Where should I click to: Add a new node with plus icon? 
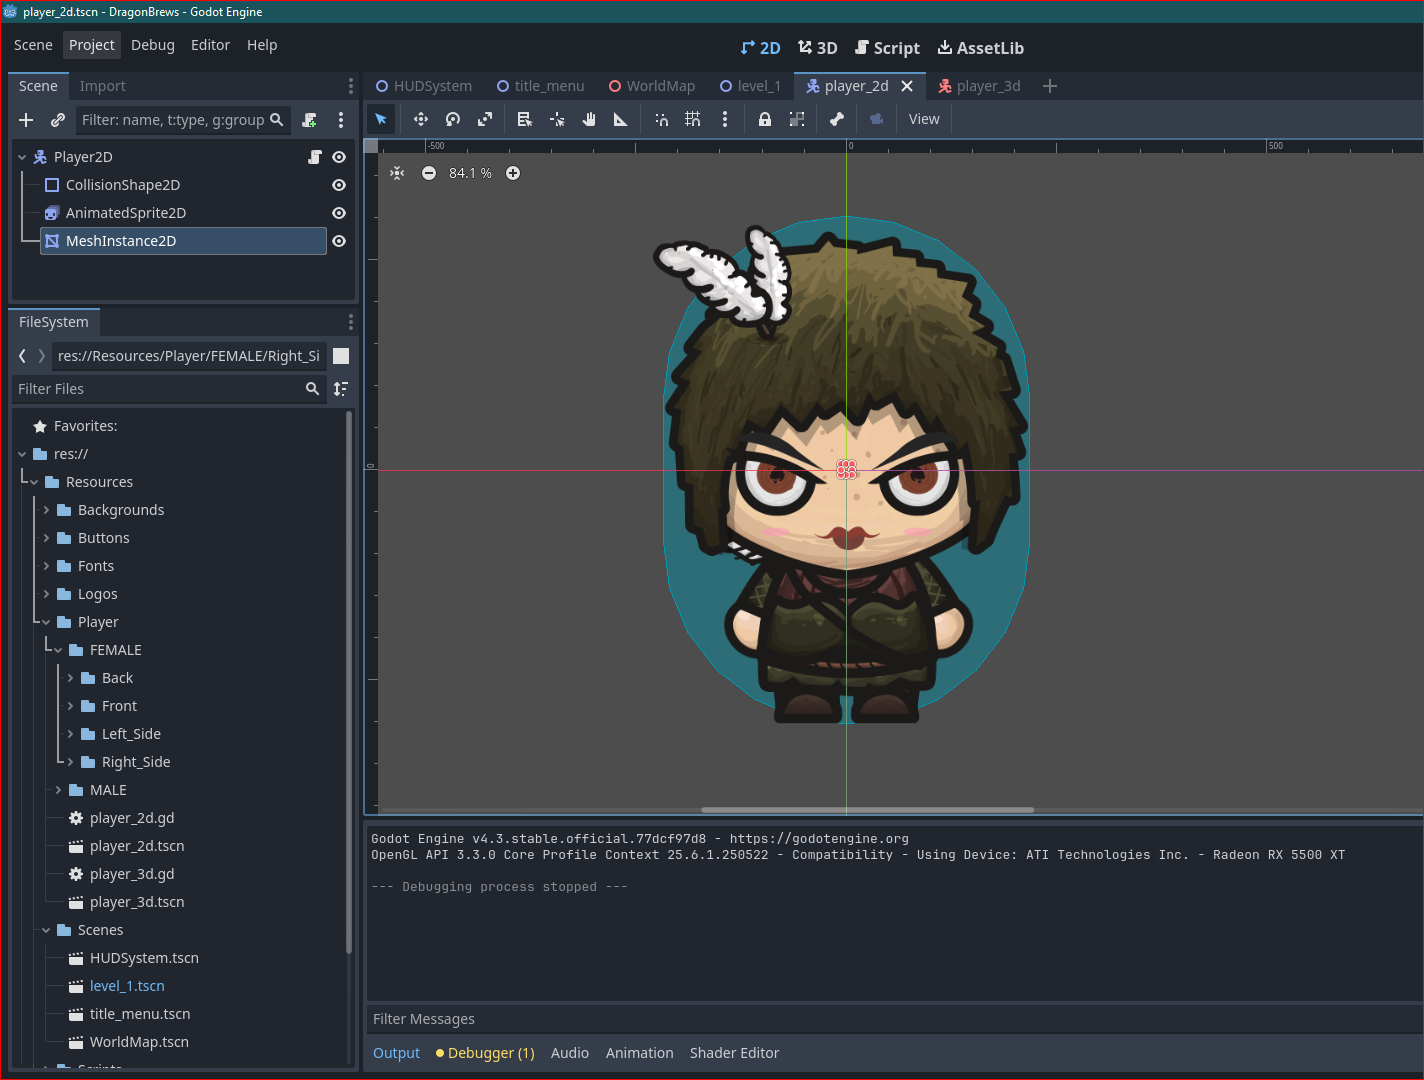(26, 120)
